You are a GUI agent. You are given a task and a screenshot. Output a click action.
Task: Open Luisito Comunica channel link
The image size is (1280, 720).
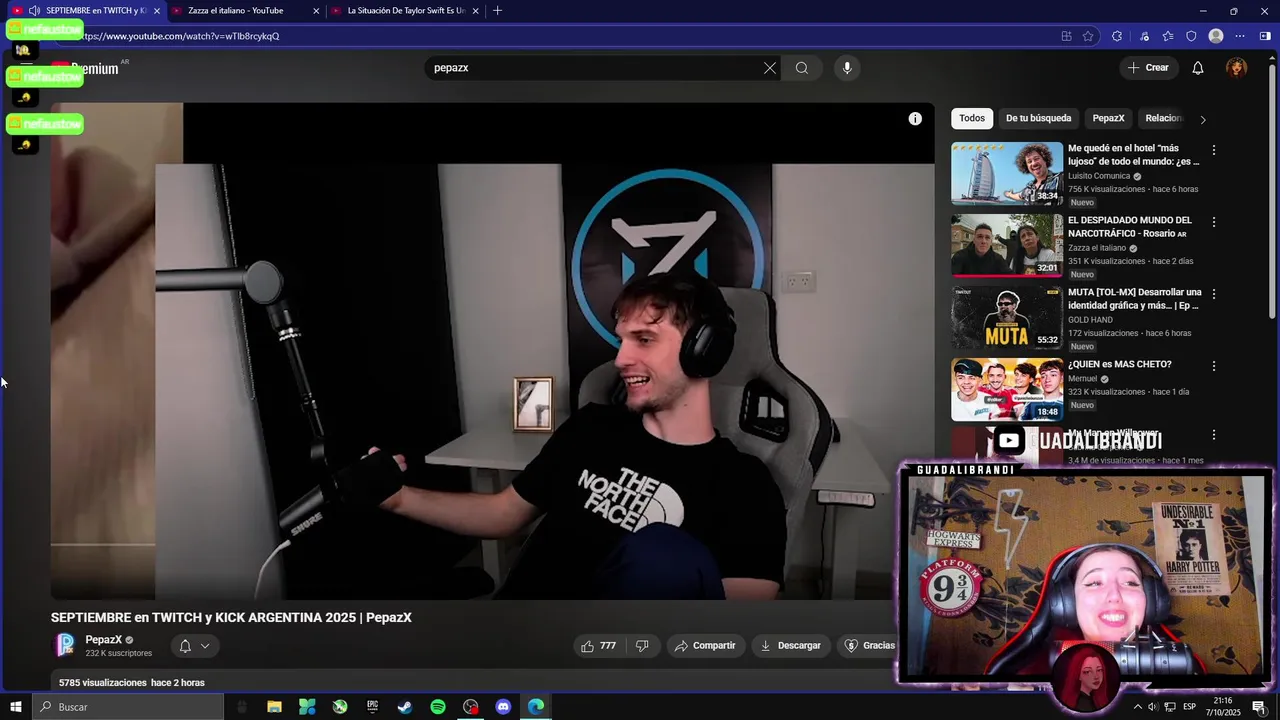tap(1099, 176)
